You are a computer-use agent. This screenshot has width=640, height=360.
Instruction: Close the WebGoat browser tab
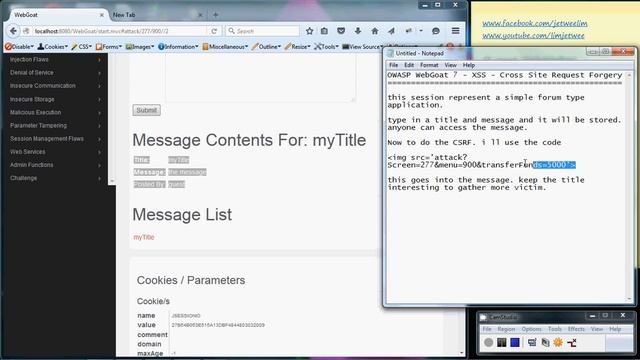click(102, 15)
